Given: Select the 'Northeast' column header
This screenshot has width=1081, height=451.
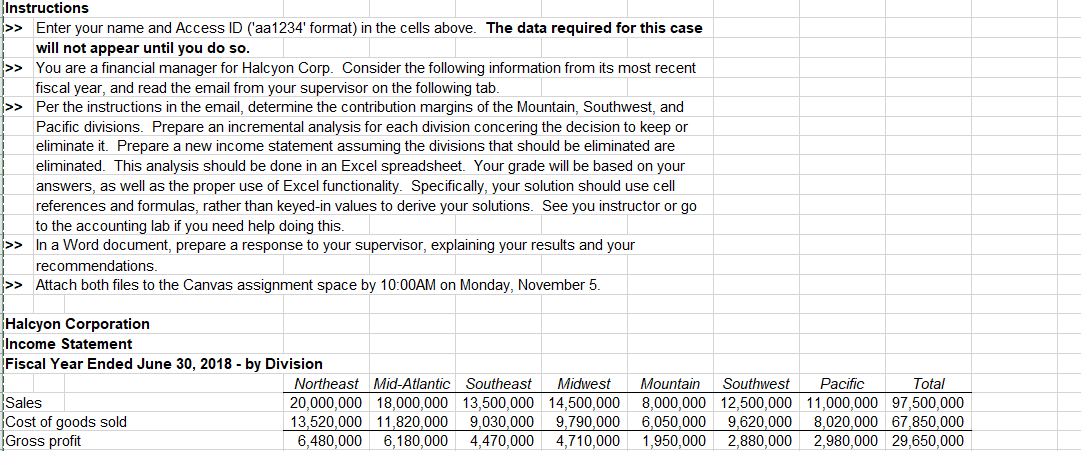Looking at the screenshot, I should (326, 383).
